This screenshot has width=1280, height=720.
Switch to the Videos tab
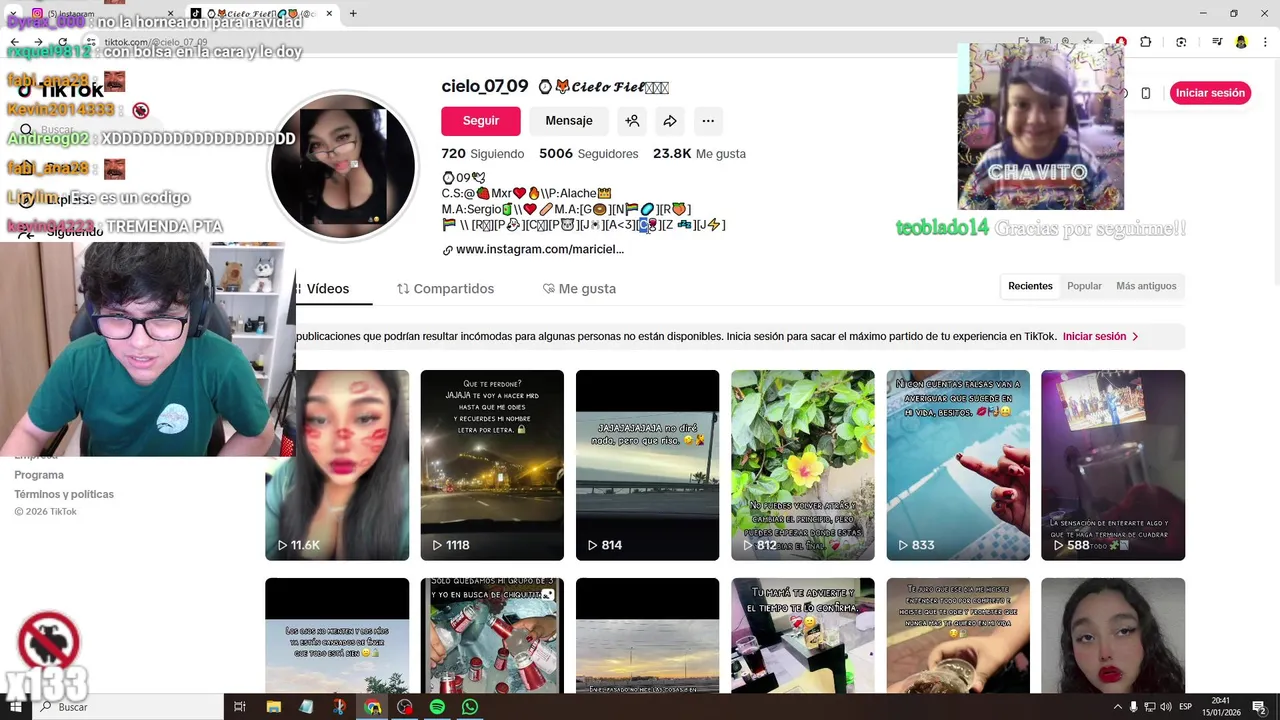(327, 288)
